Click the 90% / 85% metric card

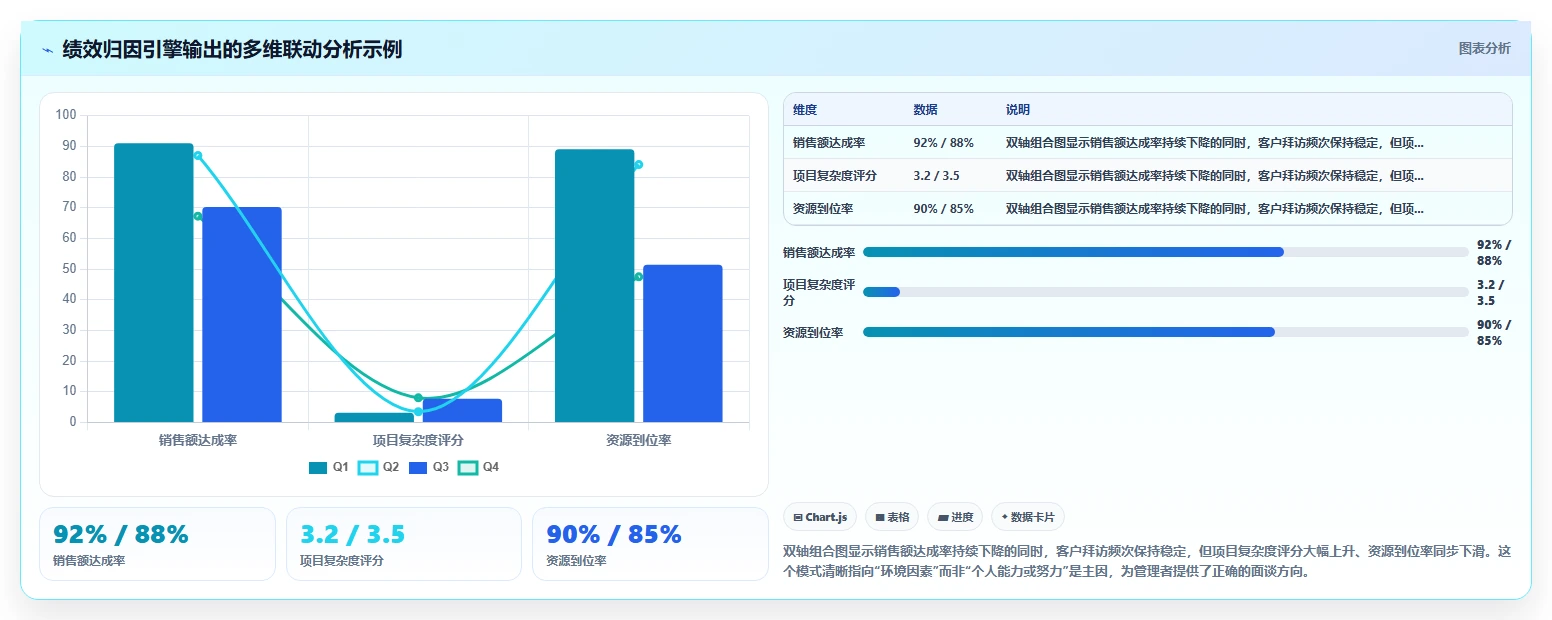pos(650,544)
